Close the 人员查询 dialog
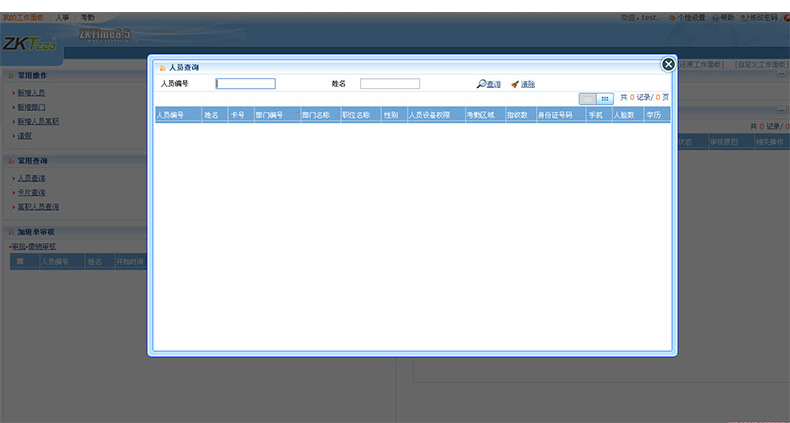Screen dimensions: 790x423 click(x=668, y=64)
